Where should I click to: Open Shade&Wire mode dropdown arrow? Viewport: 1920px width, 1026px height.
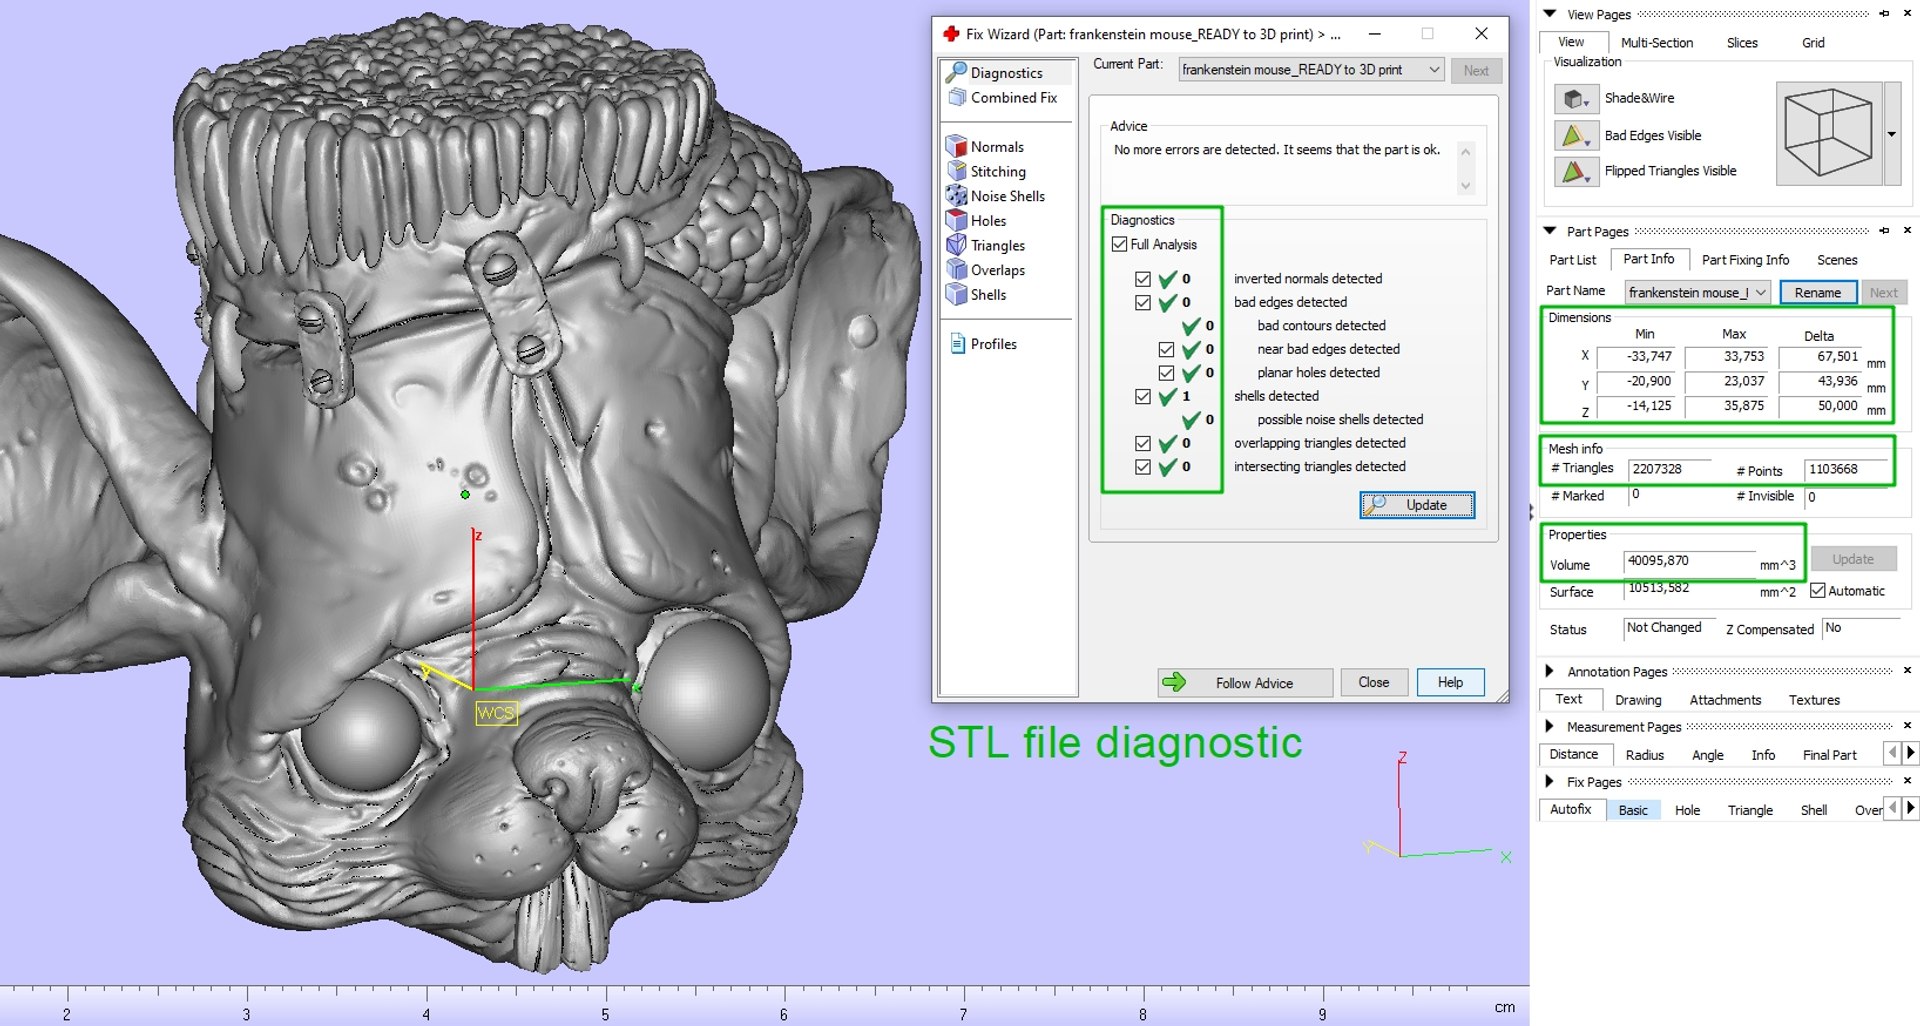point(1587,104)
